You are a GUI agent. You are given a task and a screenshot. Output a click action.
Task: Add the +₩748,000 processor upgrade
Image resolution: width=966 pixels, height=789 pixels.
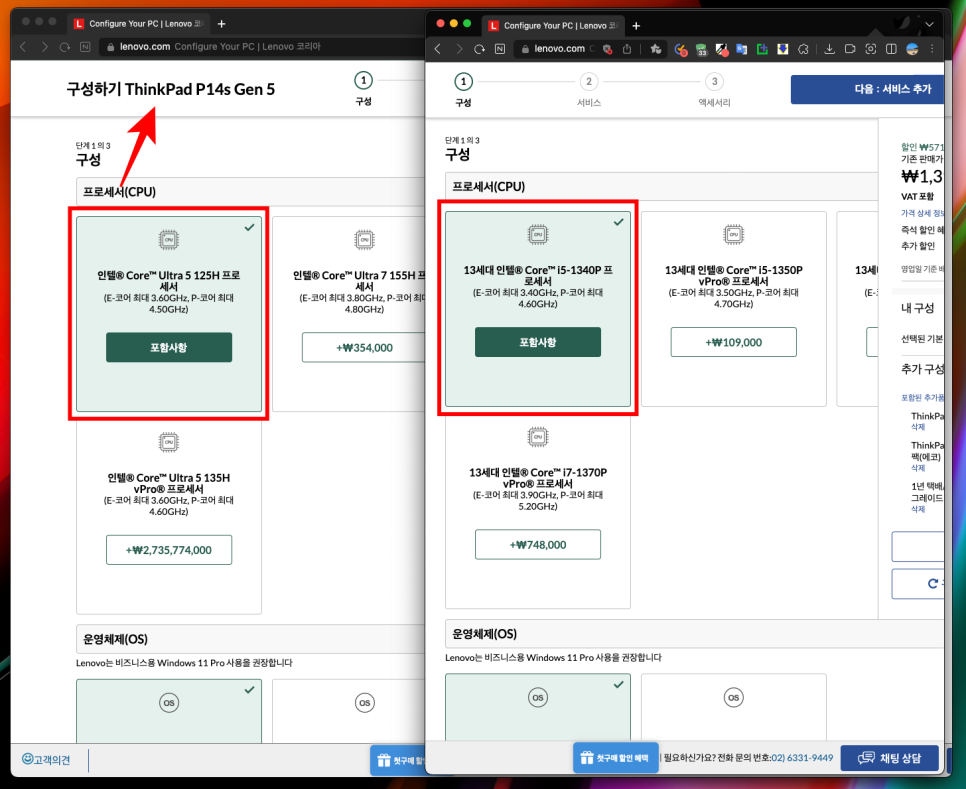click(x=538, y=544)
